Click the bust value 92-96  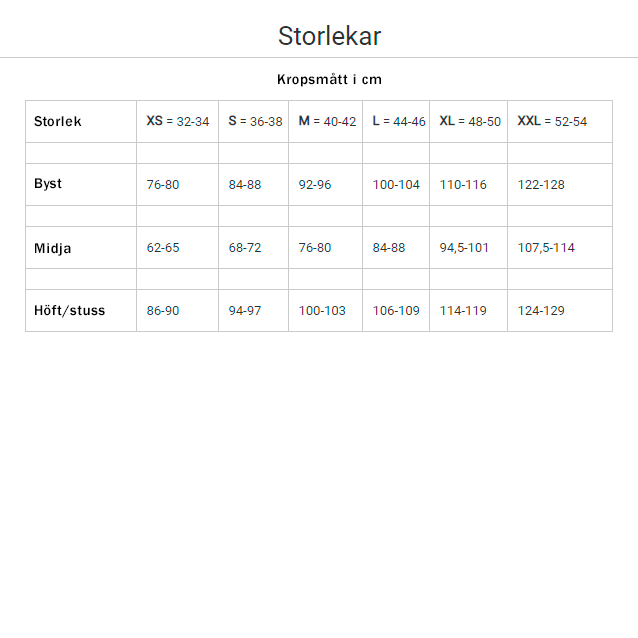315,185
